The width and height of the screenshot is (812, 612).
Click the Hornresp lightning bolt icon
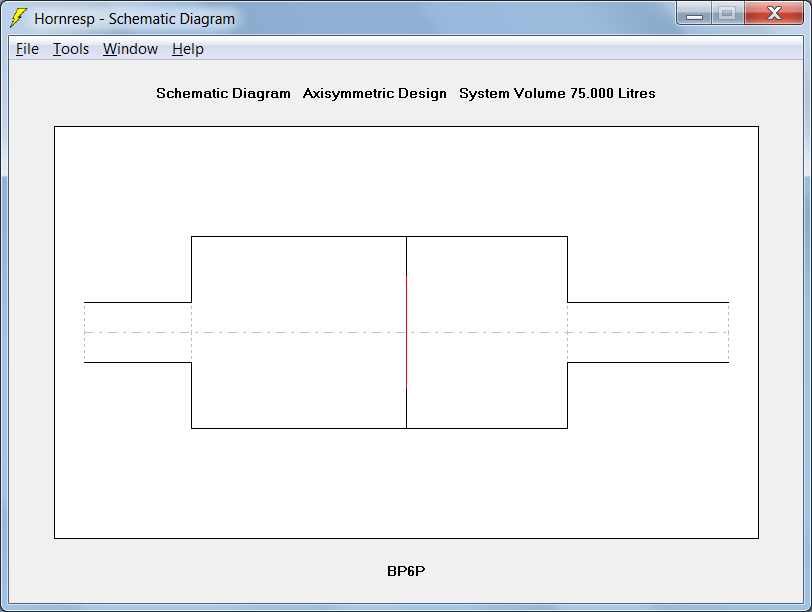pyautogui.click(x=18, y=18)
